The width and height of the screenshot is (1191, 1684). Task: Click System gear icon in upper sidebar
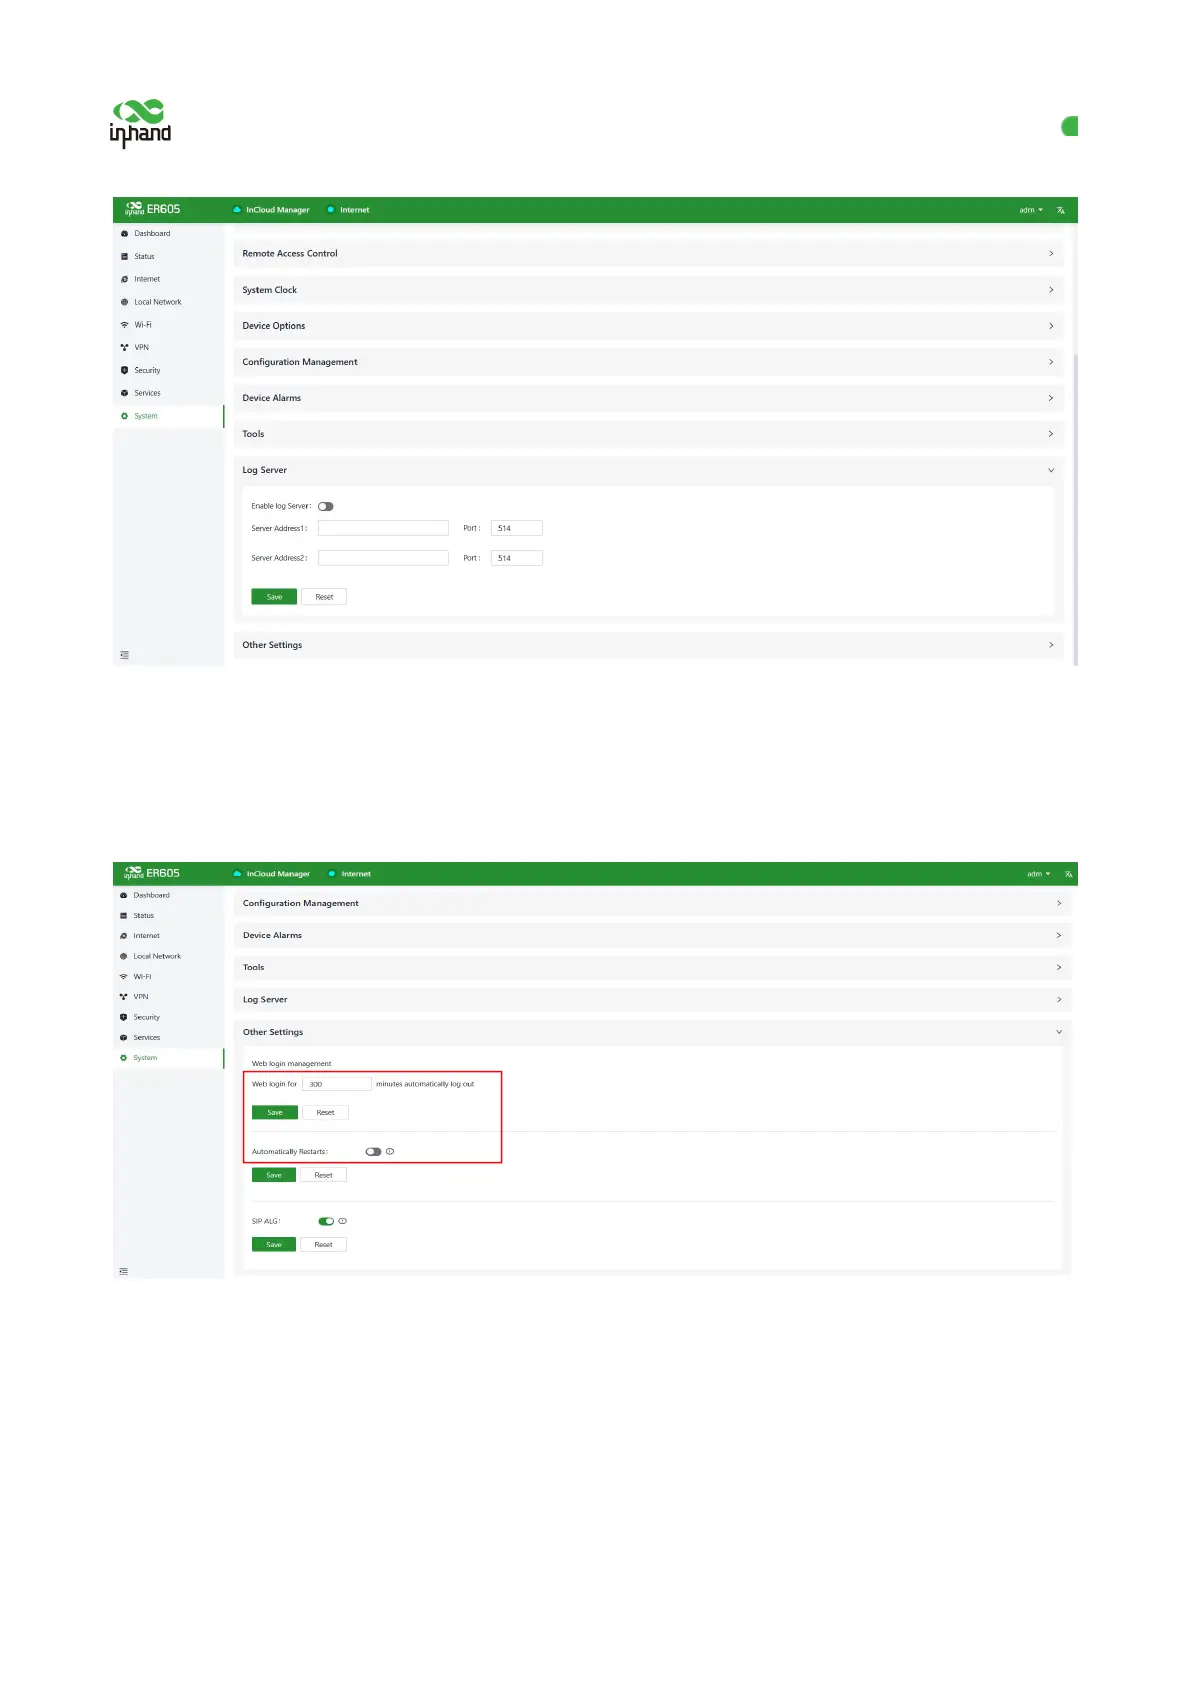click(x=124, y=416)
